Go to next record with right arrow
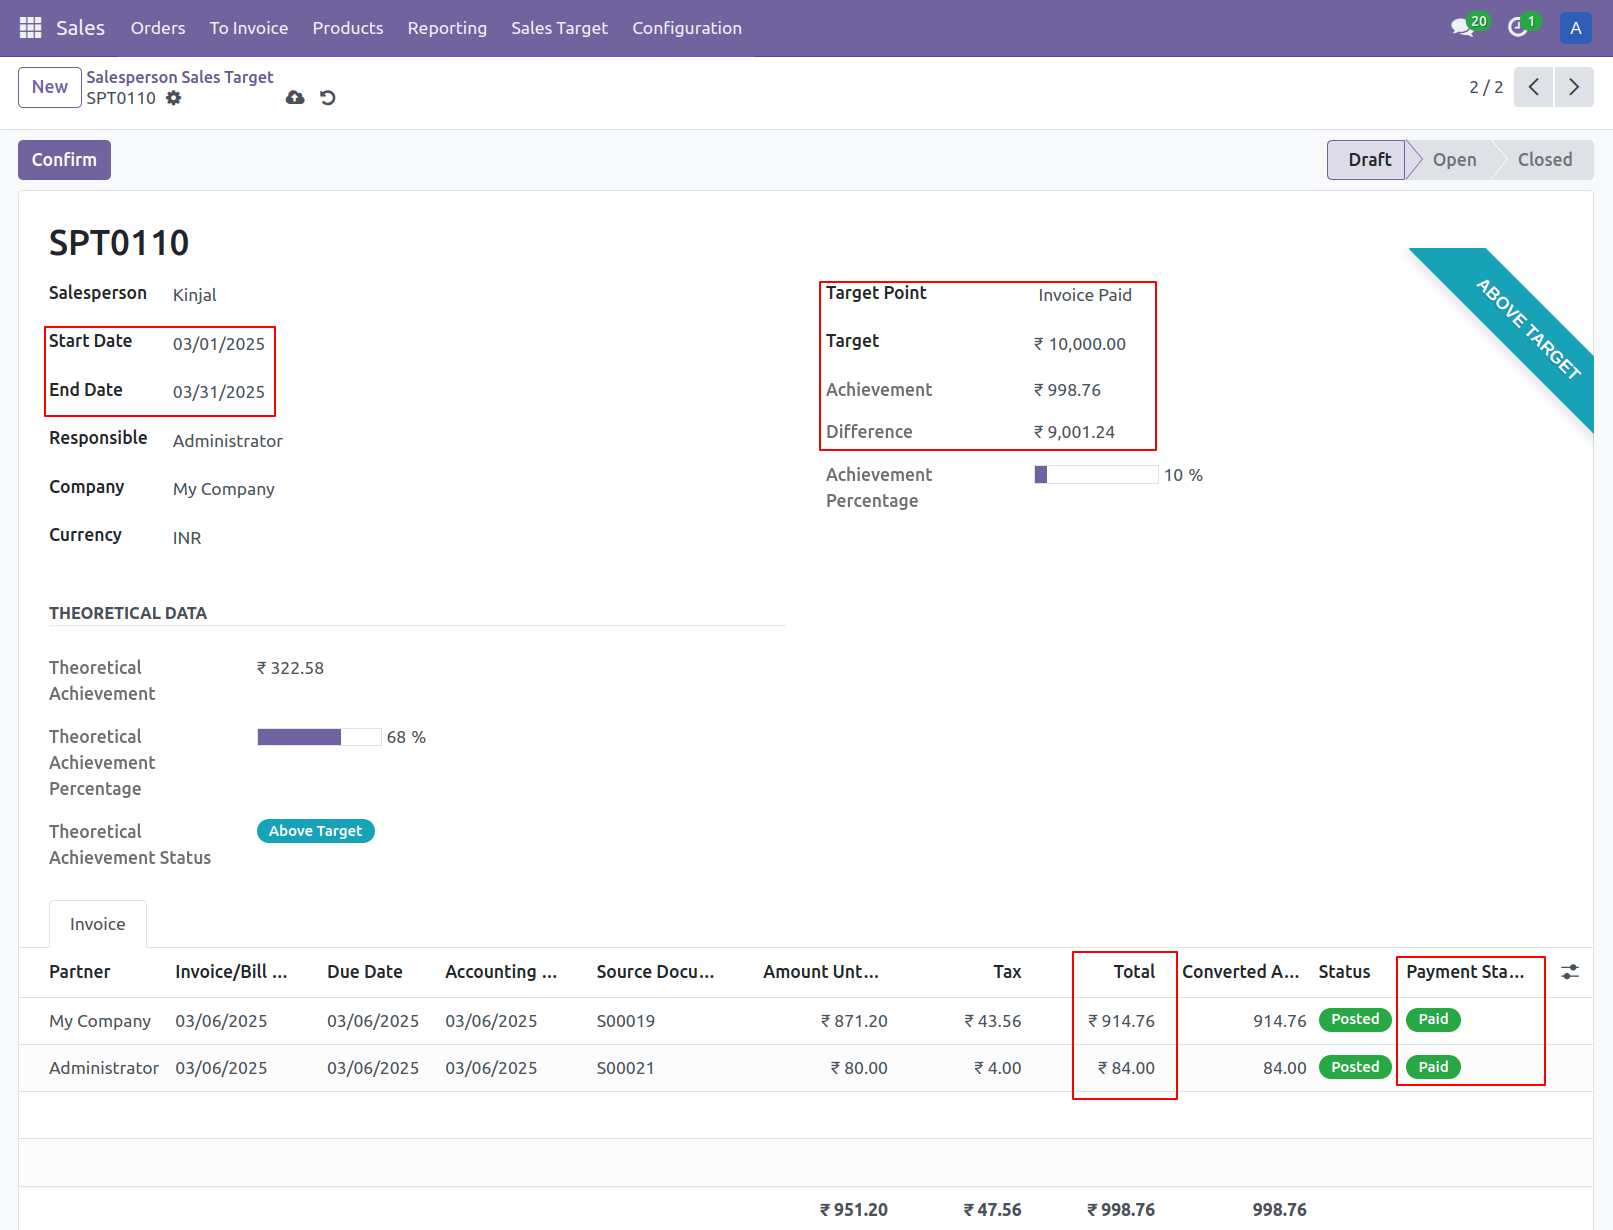 [x=1574, y=87]
